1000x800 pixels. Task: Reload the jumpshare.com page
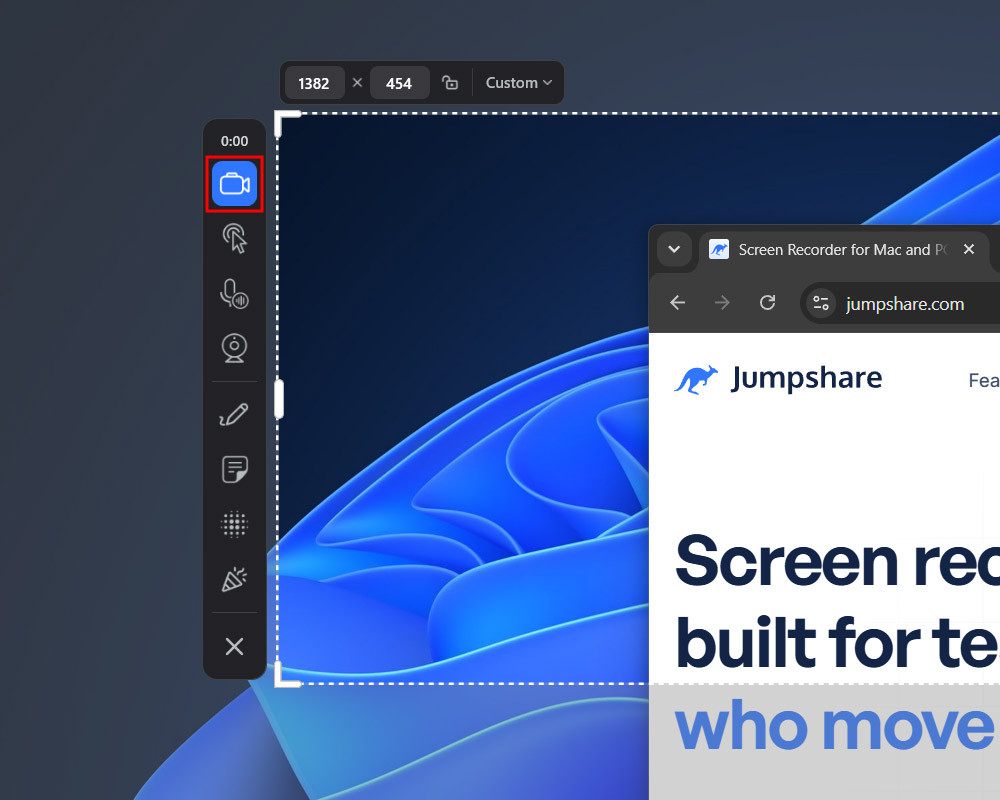point(767,302)
